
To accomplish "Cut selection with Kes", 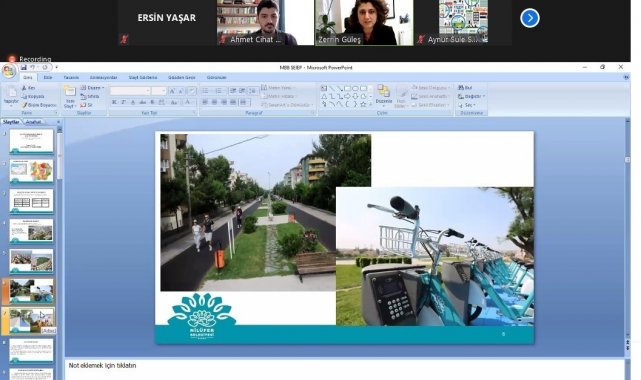I will tap(29, 88).
